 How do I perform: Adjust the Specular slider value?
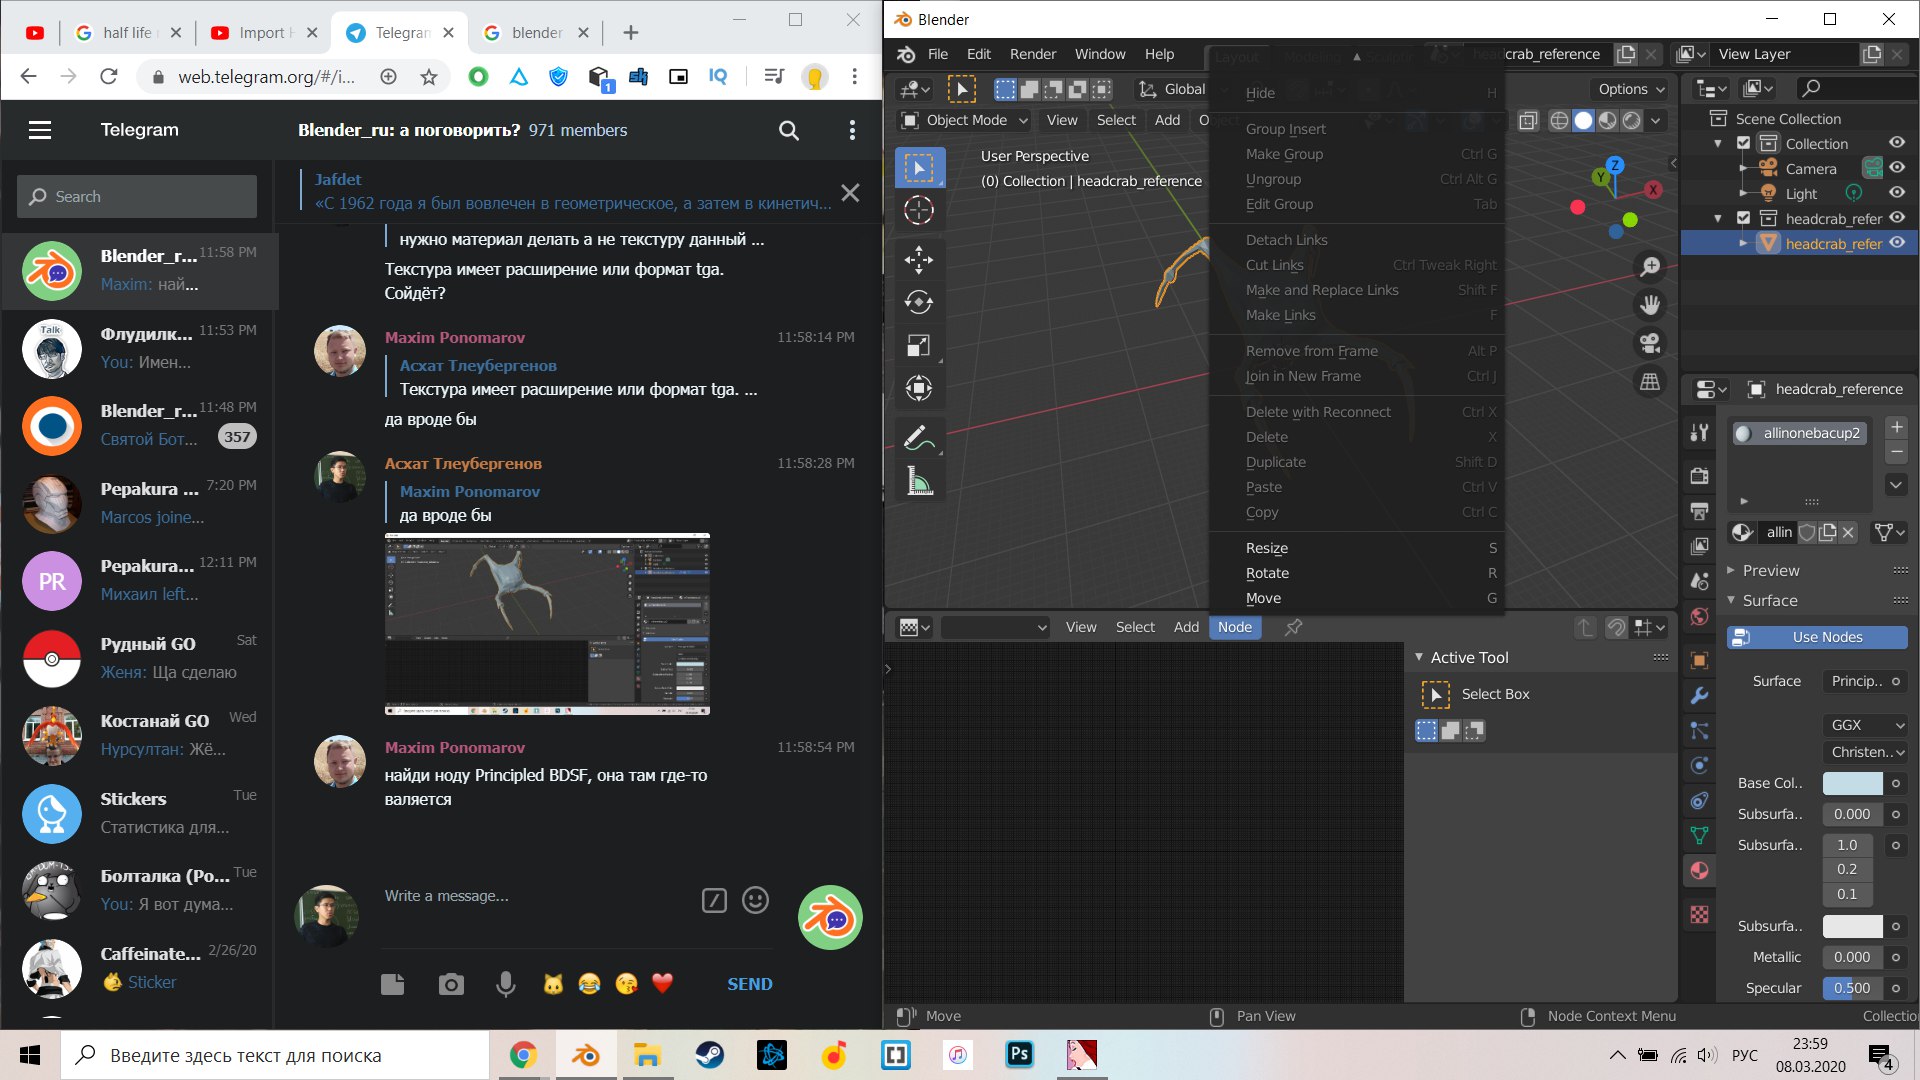pyautogui.click(x=1852, y=988)
